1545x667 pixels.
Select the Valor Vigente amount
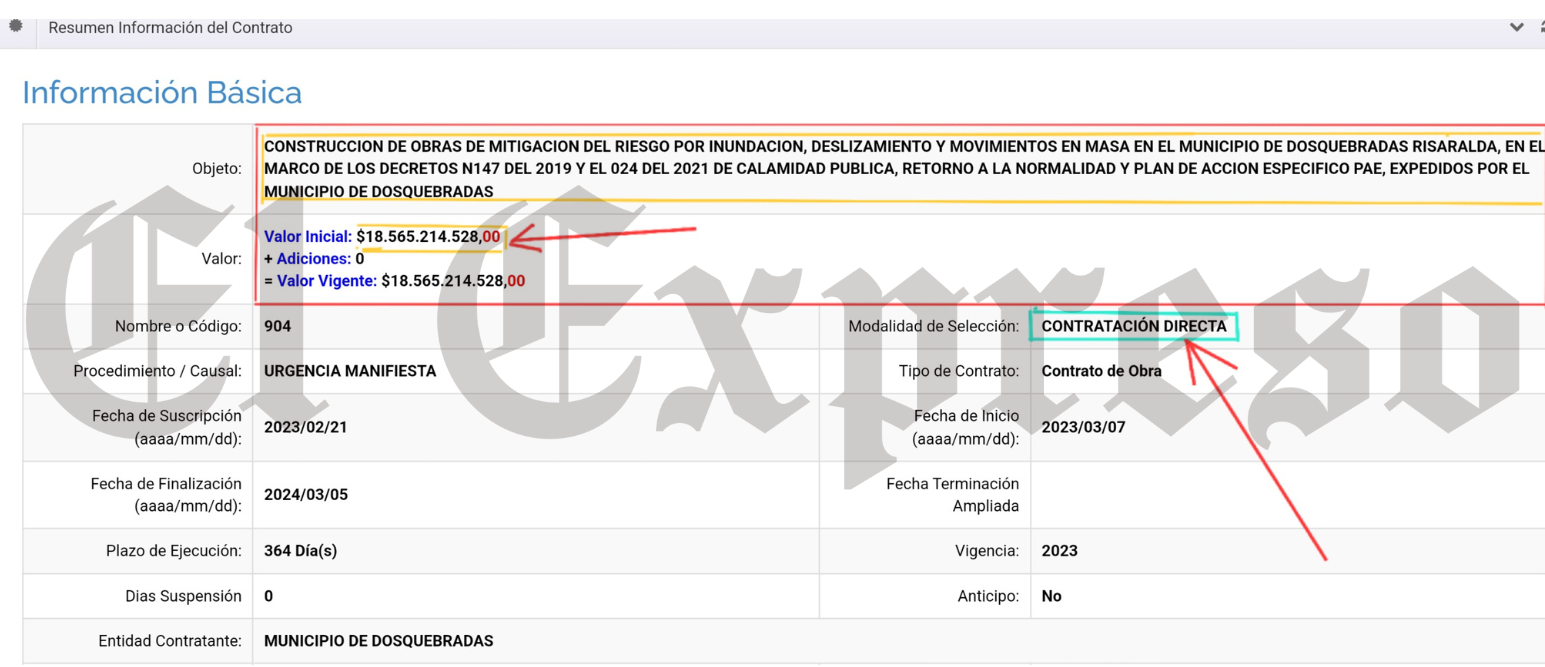coord(453,281)
